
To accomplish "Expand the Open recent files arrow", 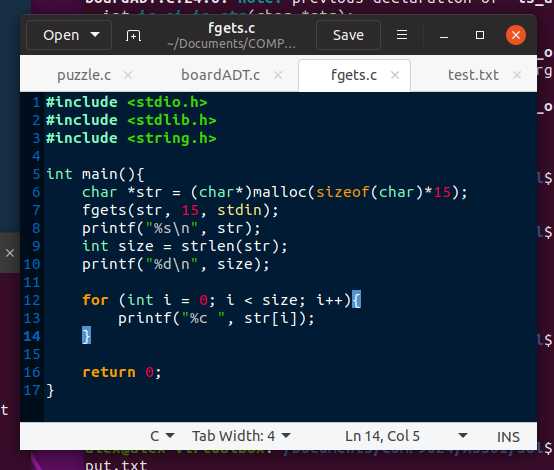I will pyautogui.click(x=95, y=35).
